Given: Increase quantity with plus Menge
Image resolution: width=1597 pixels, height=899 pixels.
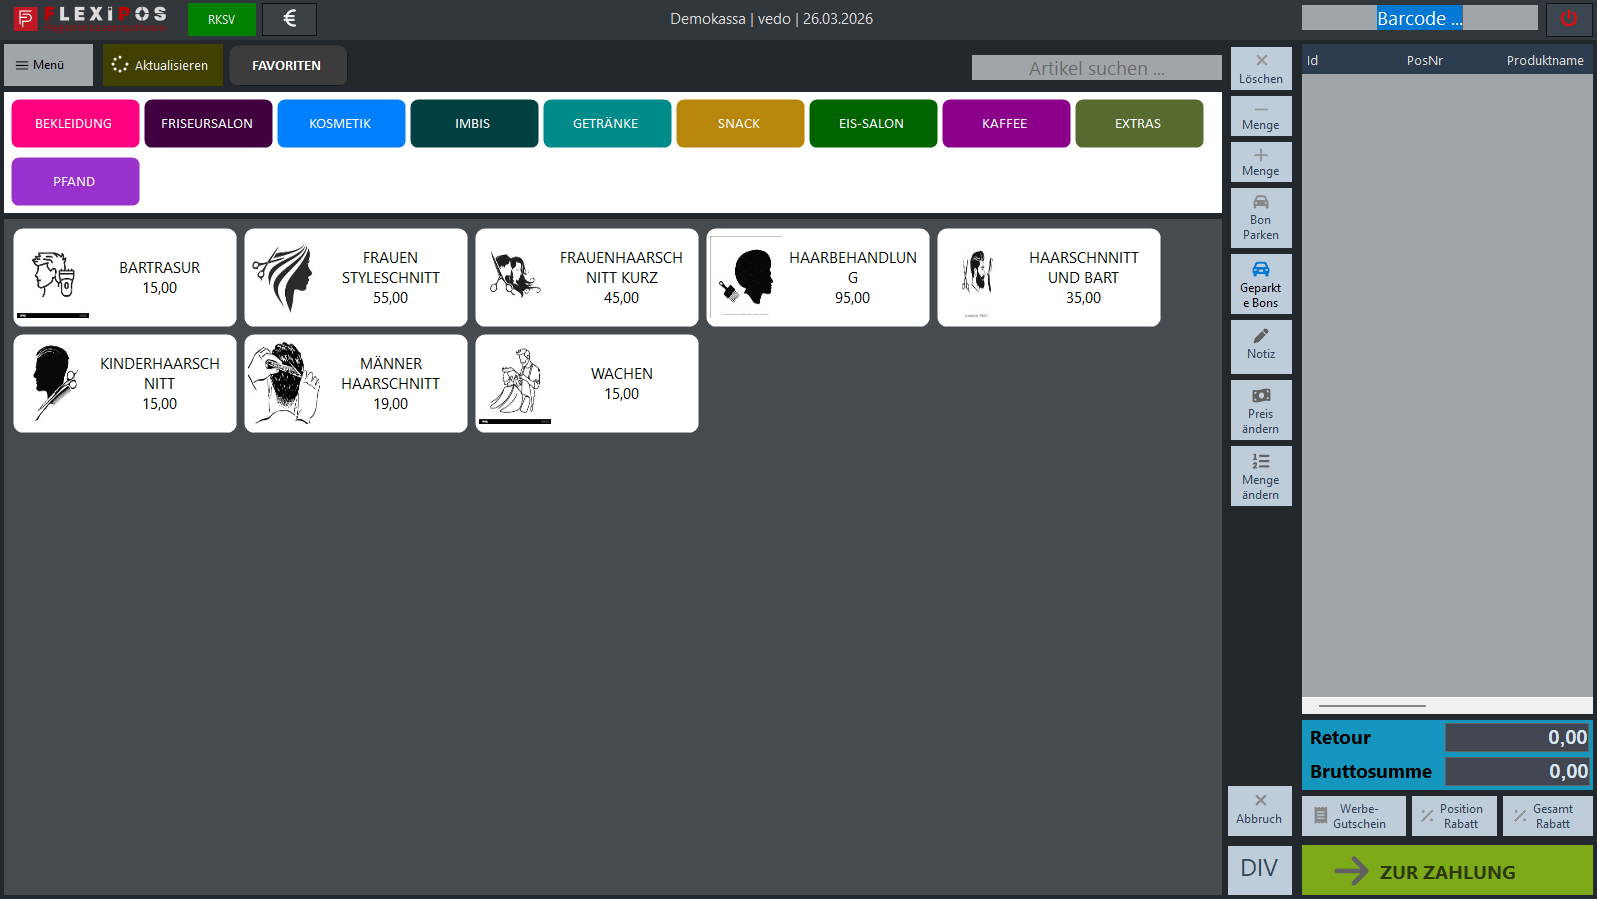Looking at the screenshot, I should 1260,162.
